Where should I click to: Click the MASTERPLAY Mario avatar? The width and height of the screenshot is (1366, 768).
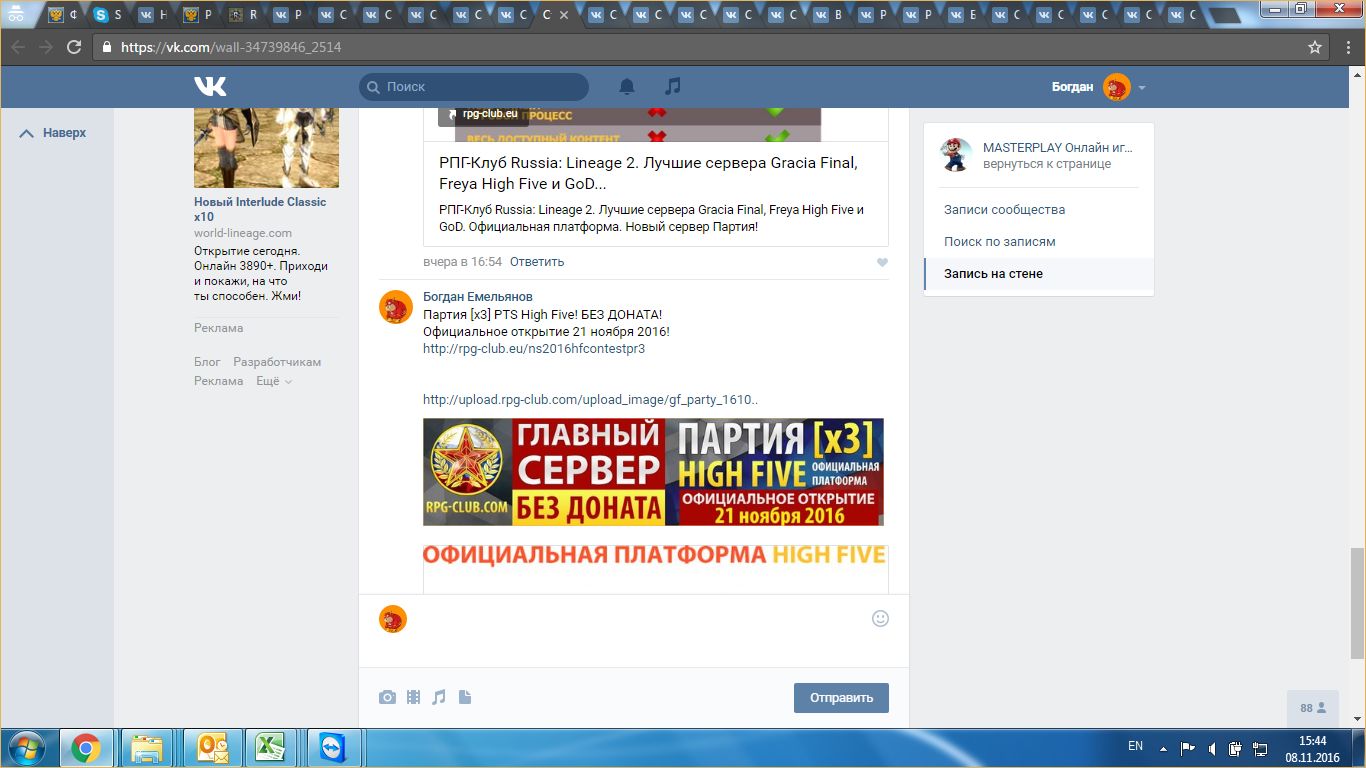pyautogui.click(x=956, y=155)
